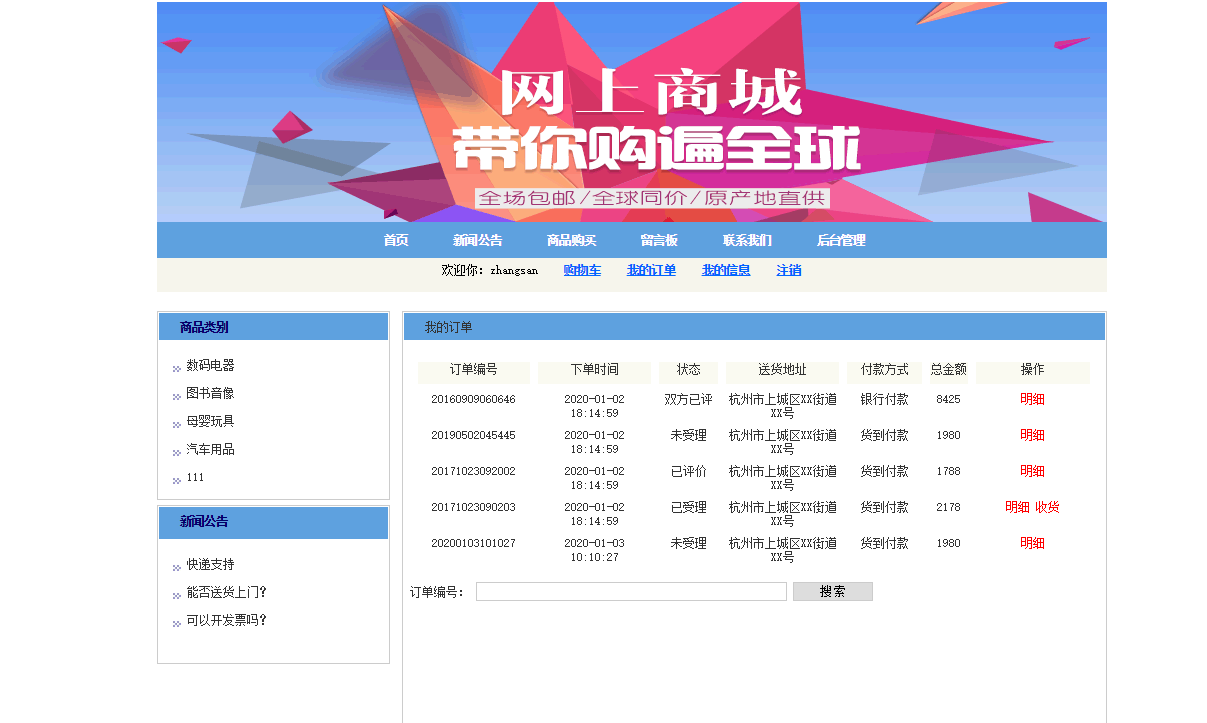Open 后台管理 in navigation bar
This screenshot has height=723, width=1207.
841,240
